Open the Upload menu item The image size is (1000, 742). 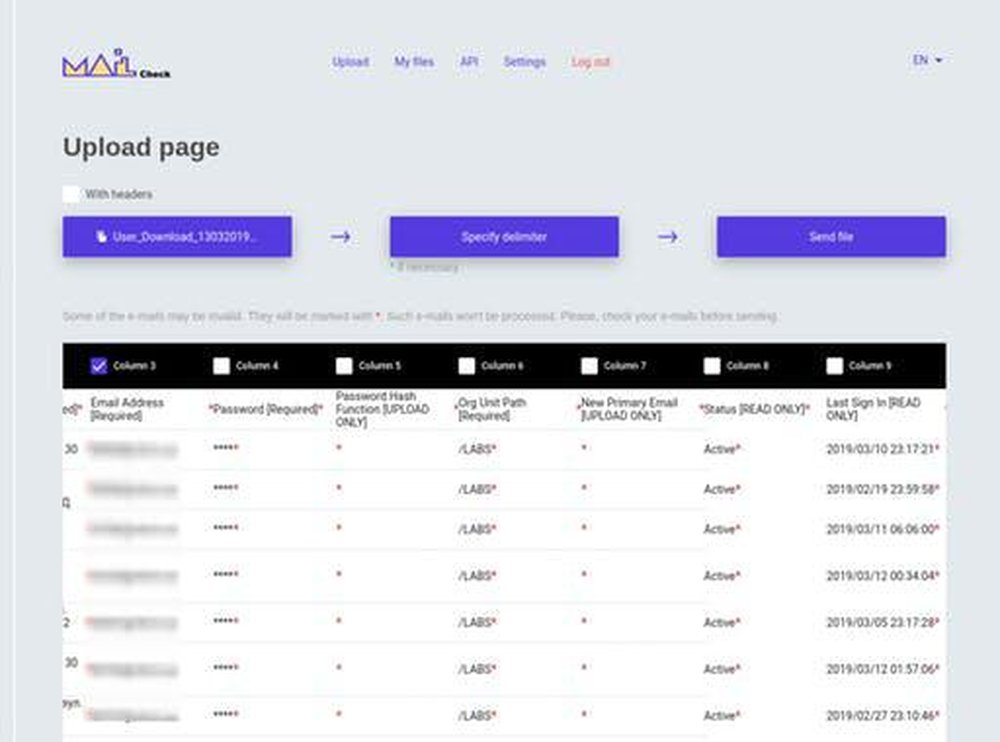pos(350,62)
